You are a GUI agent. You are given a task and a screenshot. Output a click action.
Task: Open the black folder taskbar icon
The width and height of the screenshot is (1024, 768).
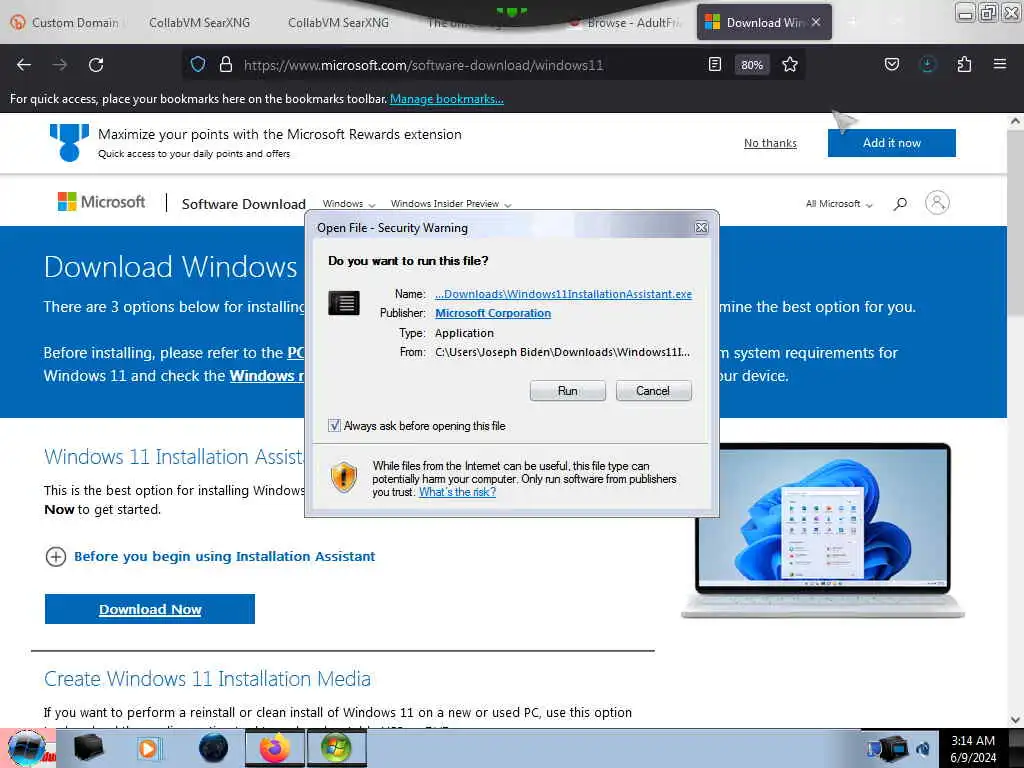click(88, 748)
